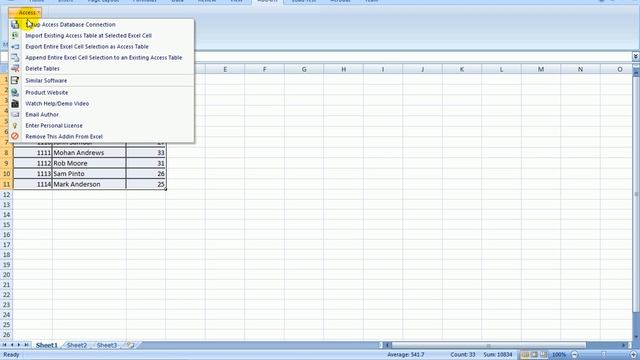The image size is (640, 360).
Task: Click the horizontal scrollbar left arrow
Action: tap(388, 345)
